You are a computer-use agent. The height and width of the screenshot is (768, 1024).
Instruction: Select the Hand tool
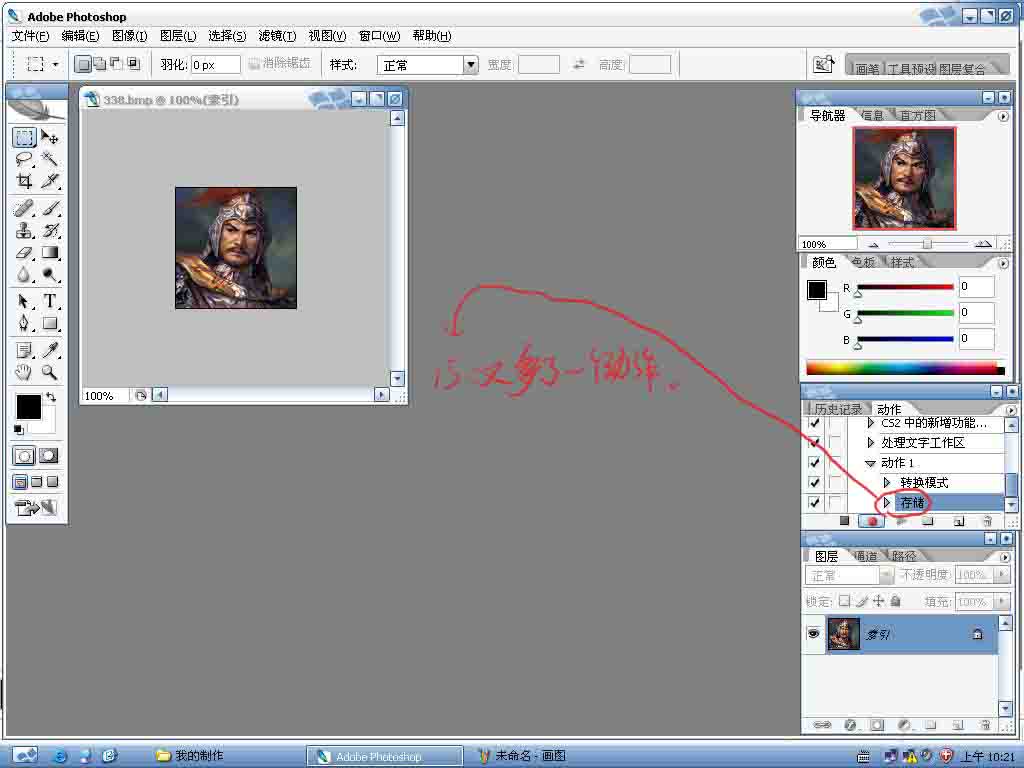pyautogui.click(x=24, y=373)
